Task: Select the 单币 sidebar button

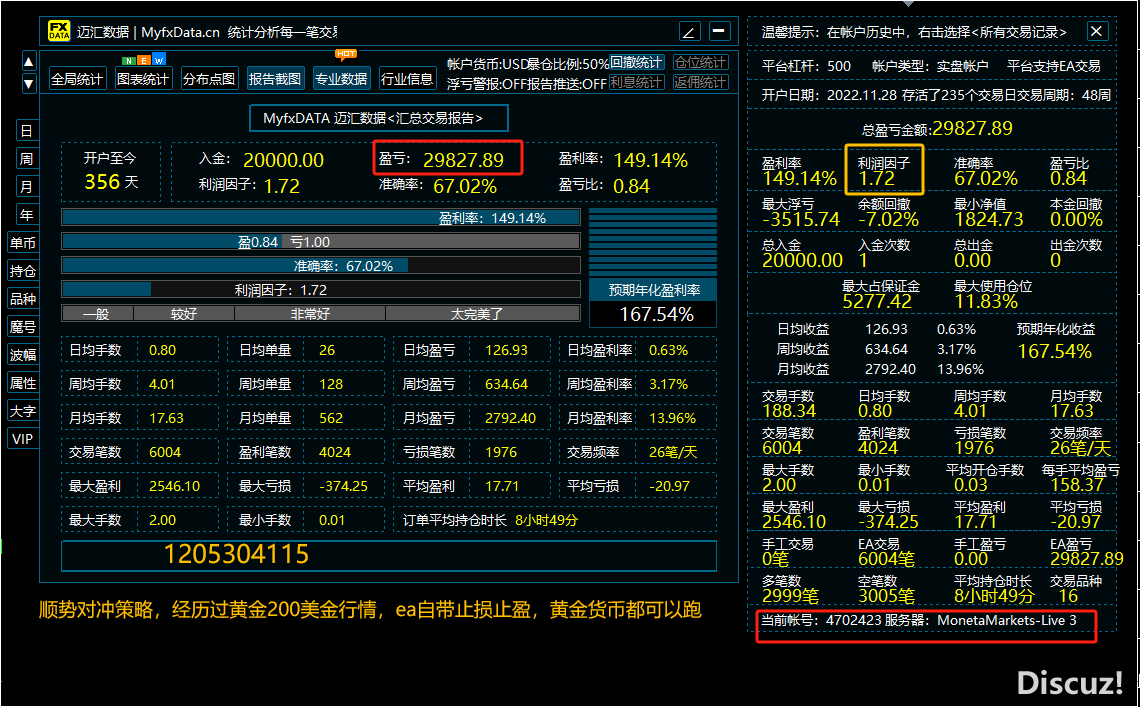Action: point(23,243)
